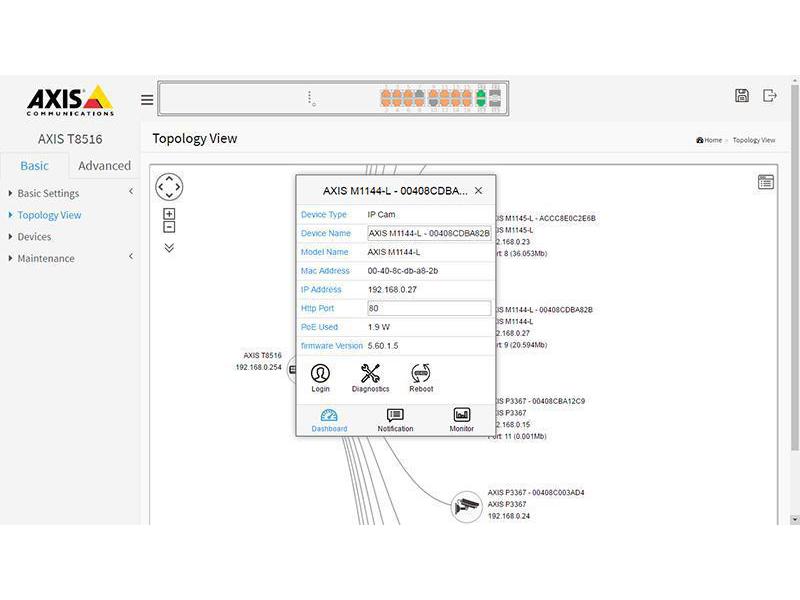Click the pan navigation control
The image size is (800, 600).
[169, 186]
